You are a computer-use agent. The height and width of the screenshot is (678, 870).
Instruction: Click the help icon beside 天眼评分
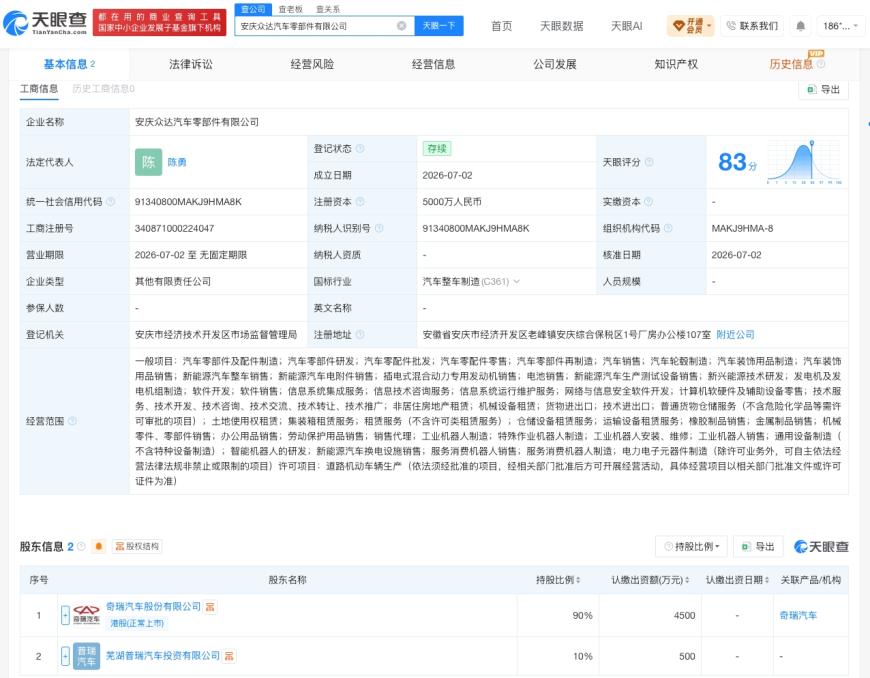click(x=649, y=162)
